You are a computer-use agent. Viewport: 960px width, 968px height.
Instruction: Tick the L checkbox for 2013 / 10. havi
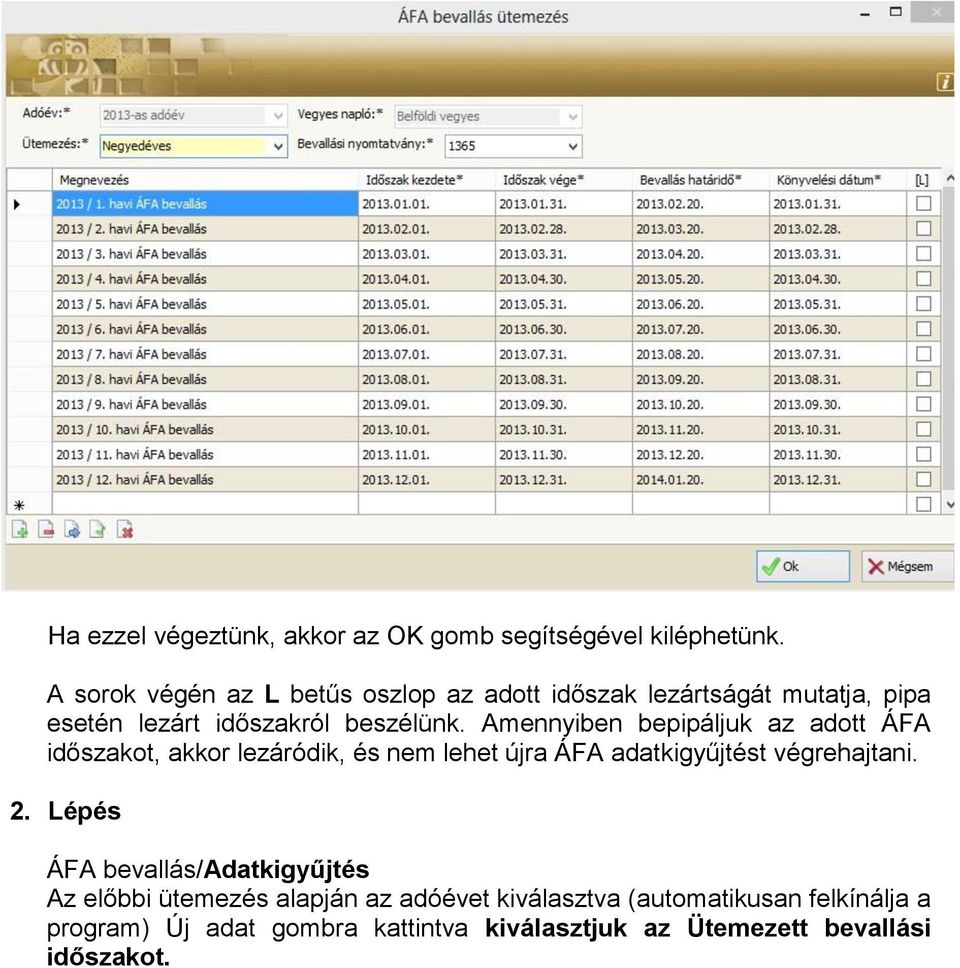coord(924,429)
